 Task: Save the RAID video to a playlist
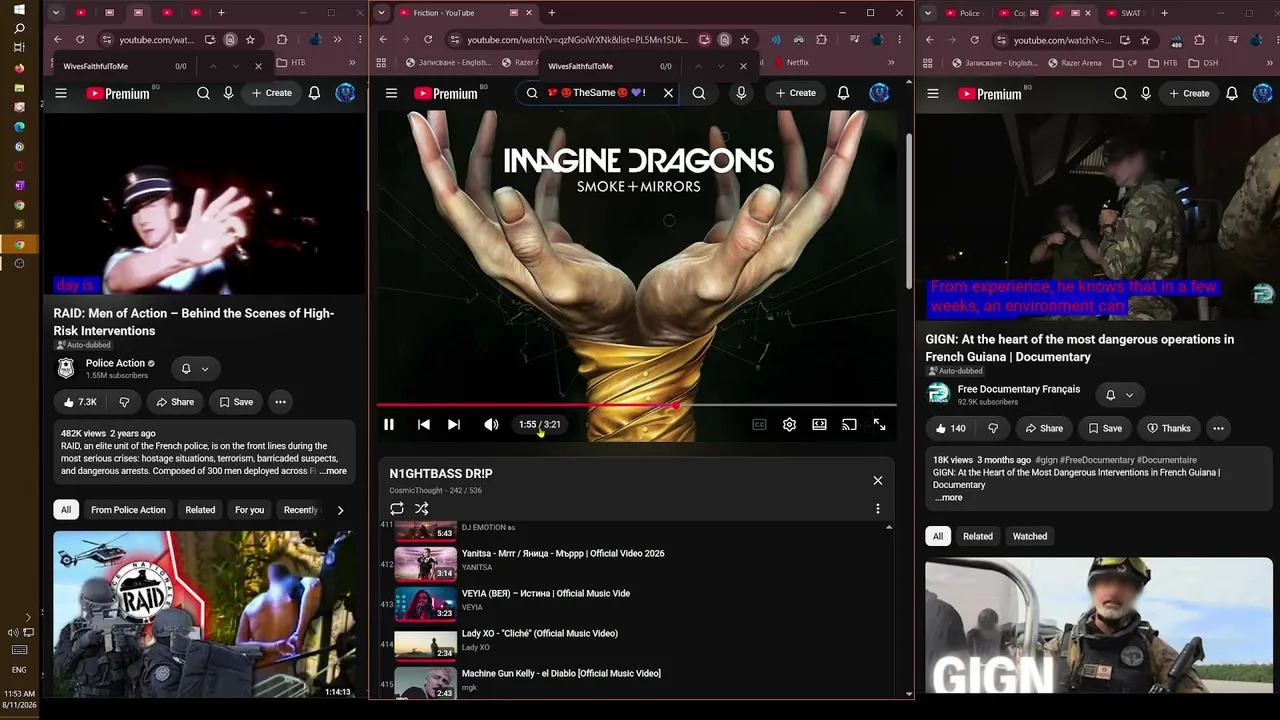pos(236,402)
